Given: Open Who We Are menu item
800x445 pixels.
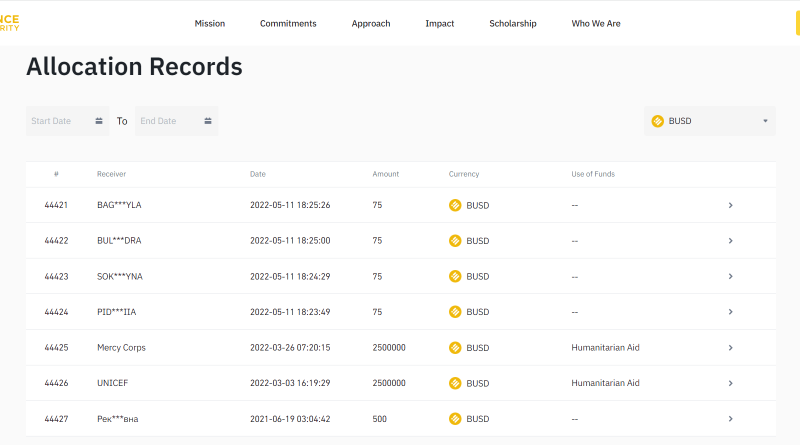Looking at the screenshot, I should coord(596,23).
